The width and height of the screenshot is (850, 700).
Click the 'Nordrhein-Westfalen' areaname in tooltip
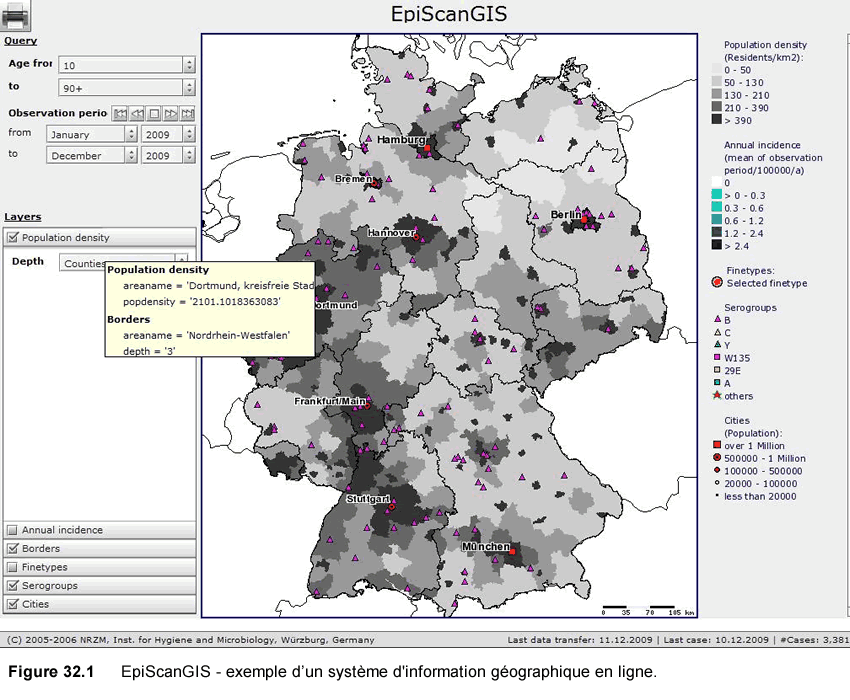pos(238,335)
